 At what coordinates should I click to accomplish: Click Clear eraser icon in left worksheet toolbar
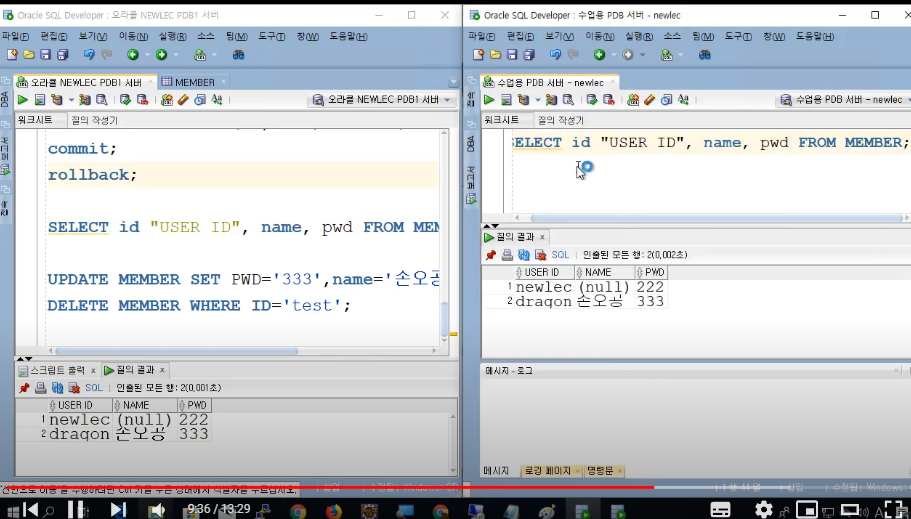(184, 100)
